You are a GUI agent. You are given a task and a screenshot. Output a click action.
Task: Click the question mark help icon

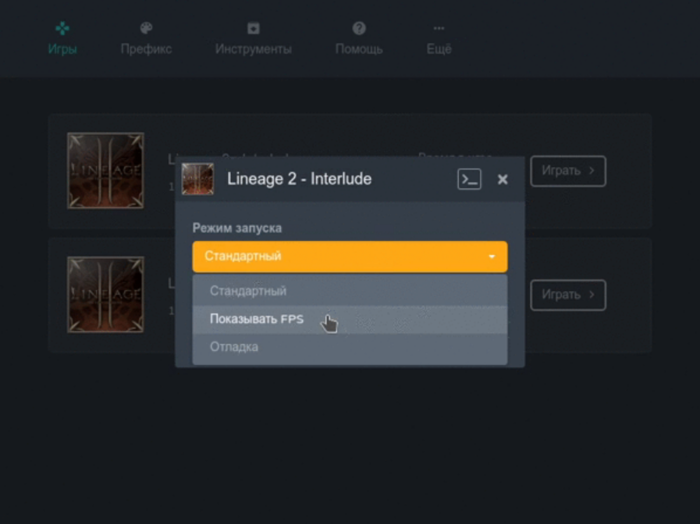(359, 28)
